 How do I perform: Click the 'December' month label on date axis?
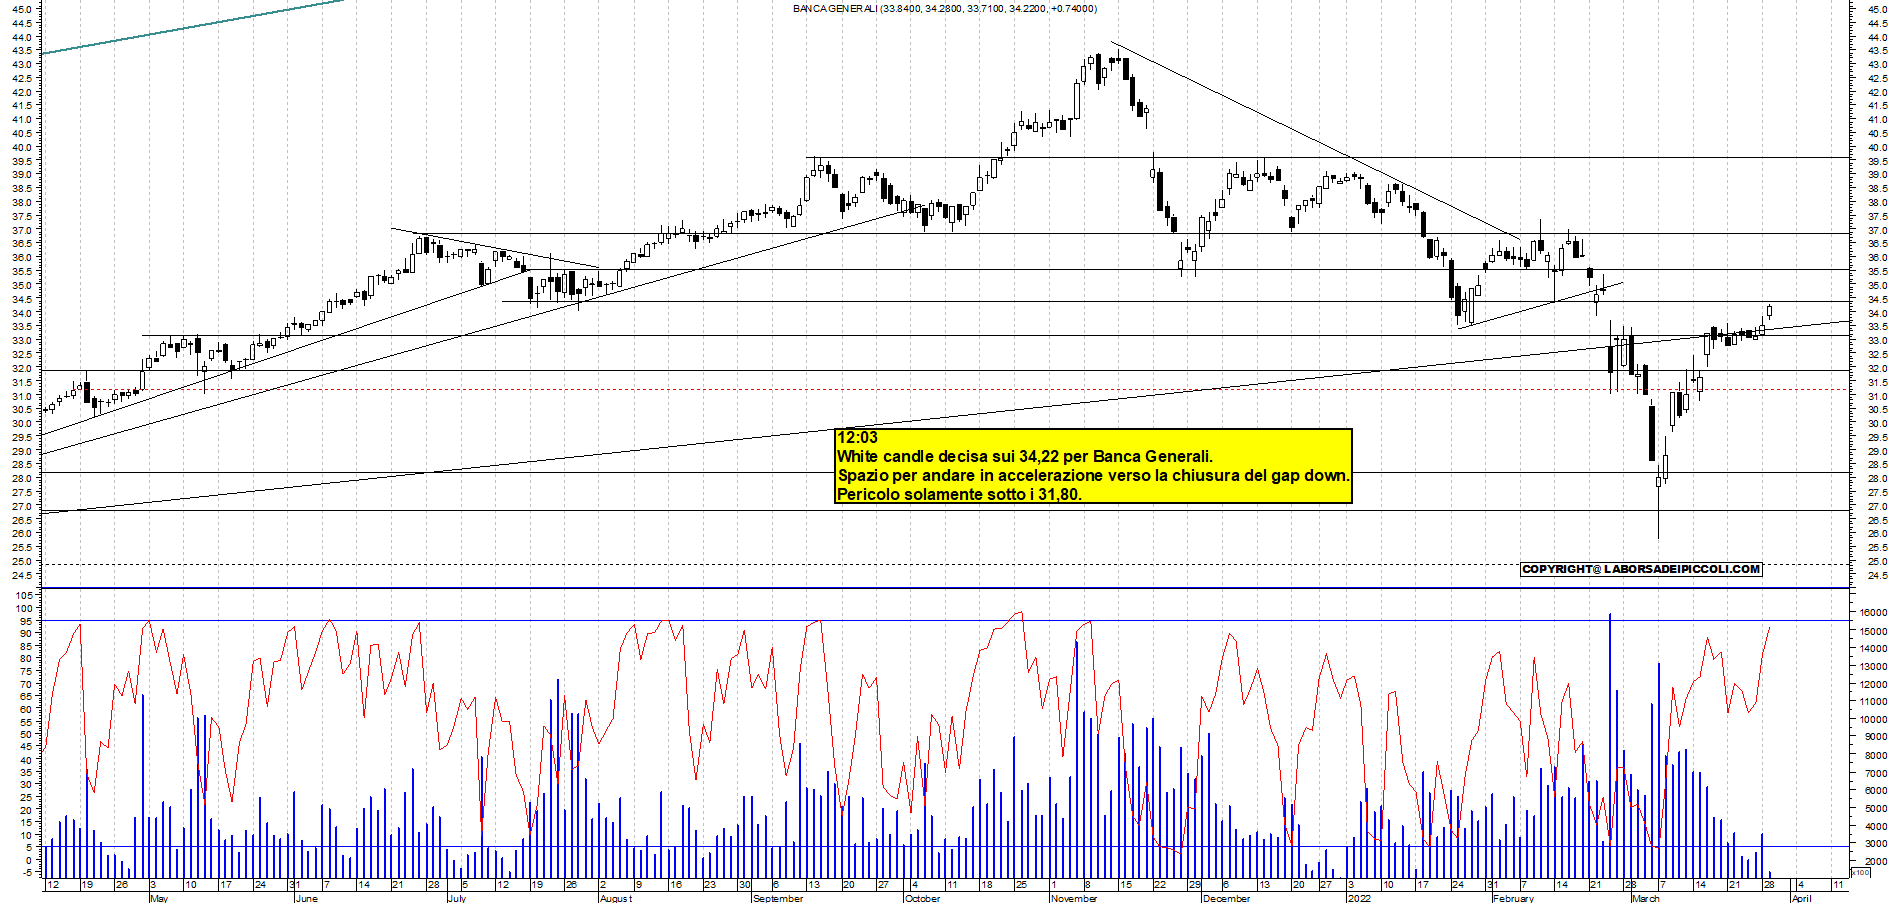1226,898
